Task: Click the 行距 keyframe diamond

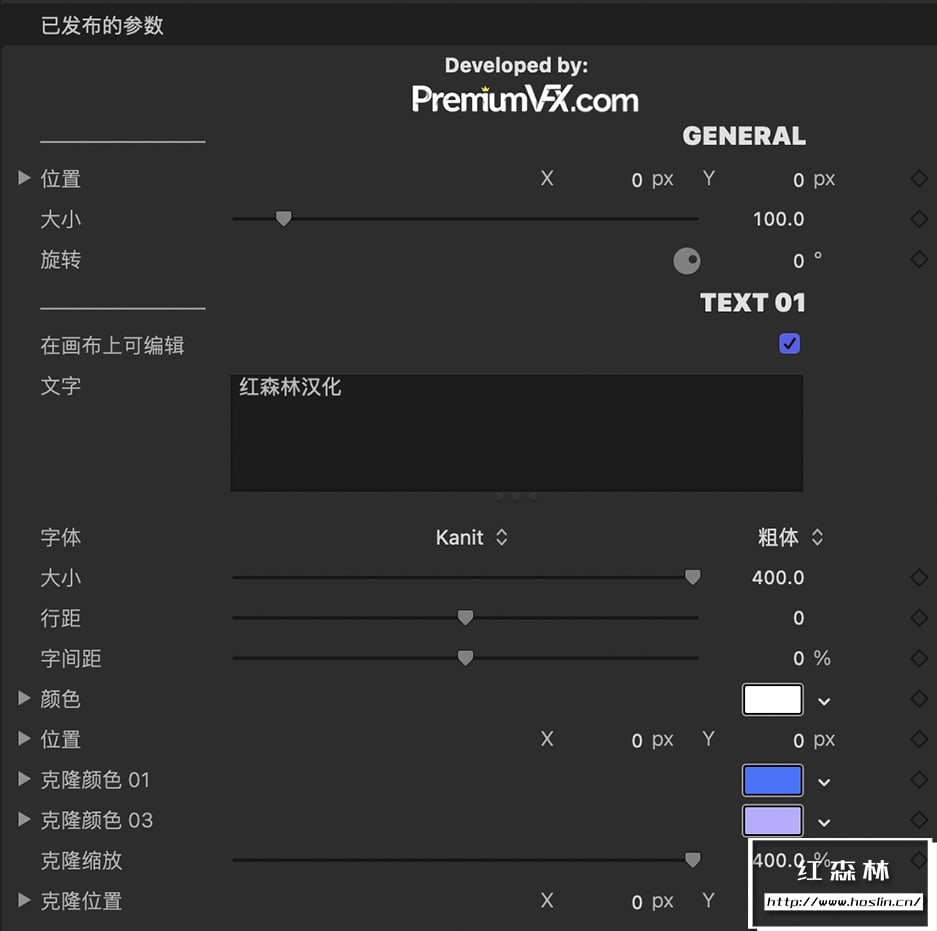Action: coord(919,617)
